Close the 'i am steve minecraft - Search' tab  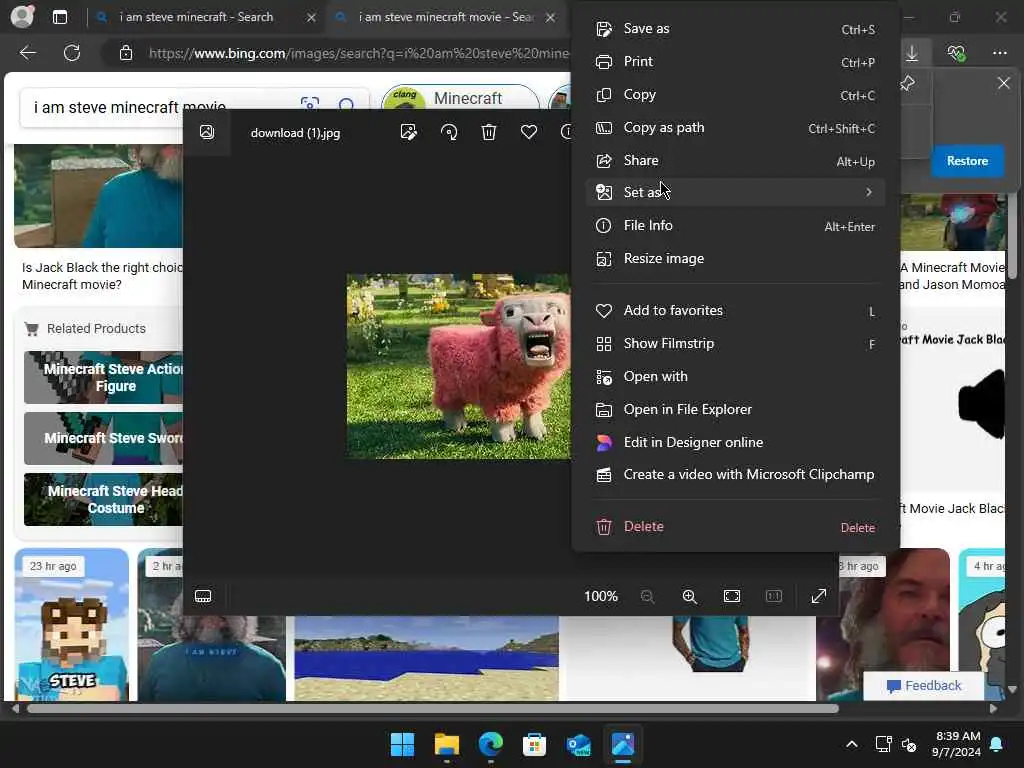(312, 18)
